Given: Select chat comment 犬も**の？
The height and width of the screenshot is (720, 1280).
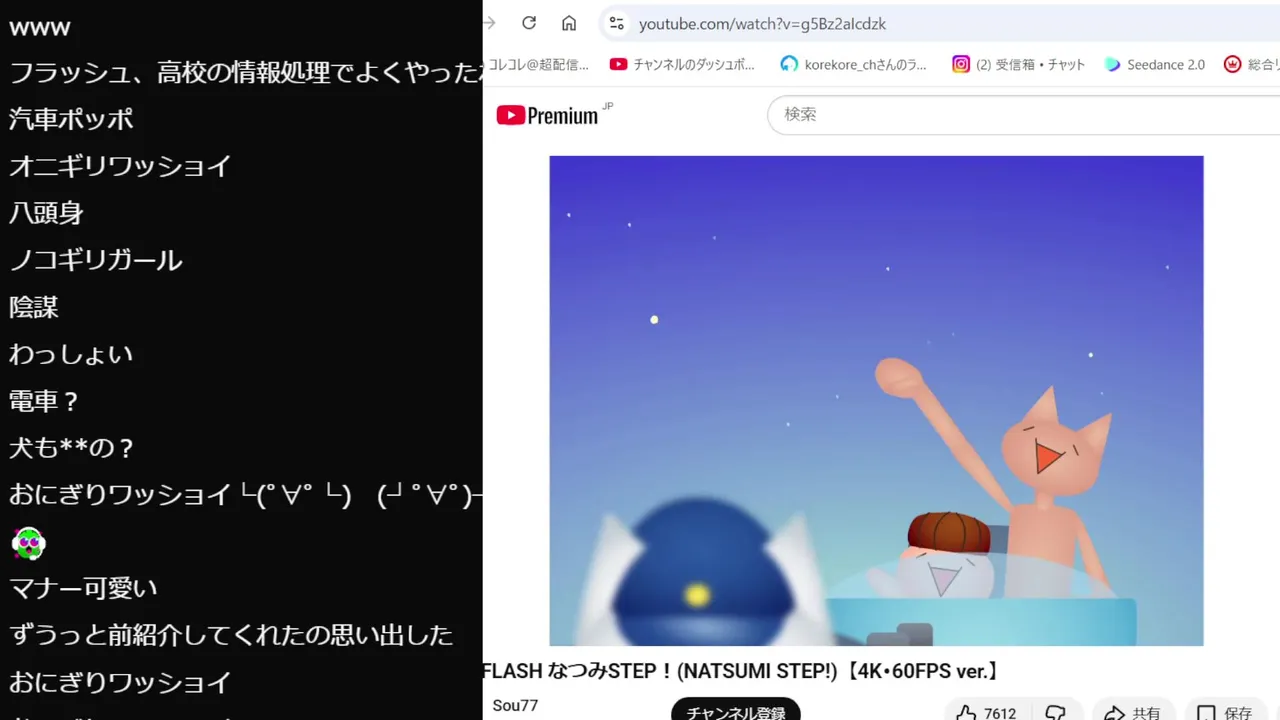Looking at the screenshot, I should click(x=72, y=448).
